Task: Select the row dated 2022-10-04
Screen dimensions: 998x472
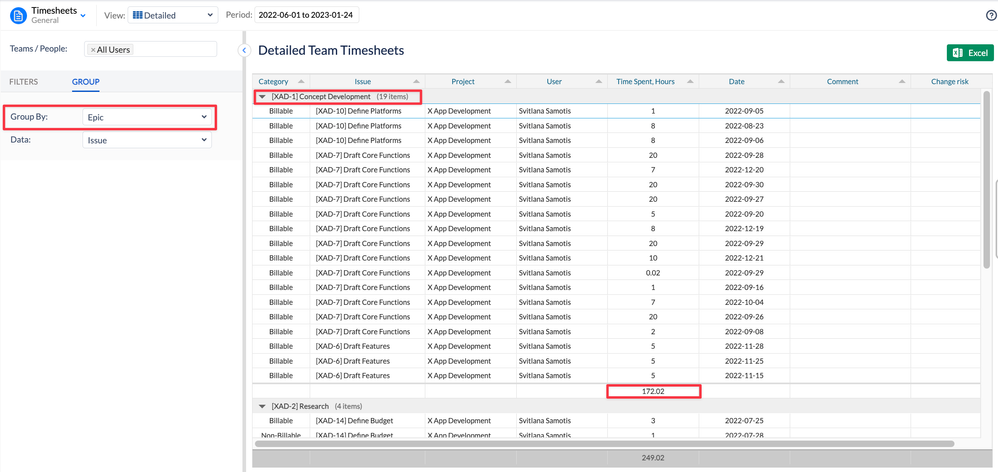Action: [616, 302]
